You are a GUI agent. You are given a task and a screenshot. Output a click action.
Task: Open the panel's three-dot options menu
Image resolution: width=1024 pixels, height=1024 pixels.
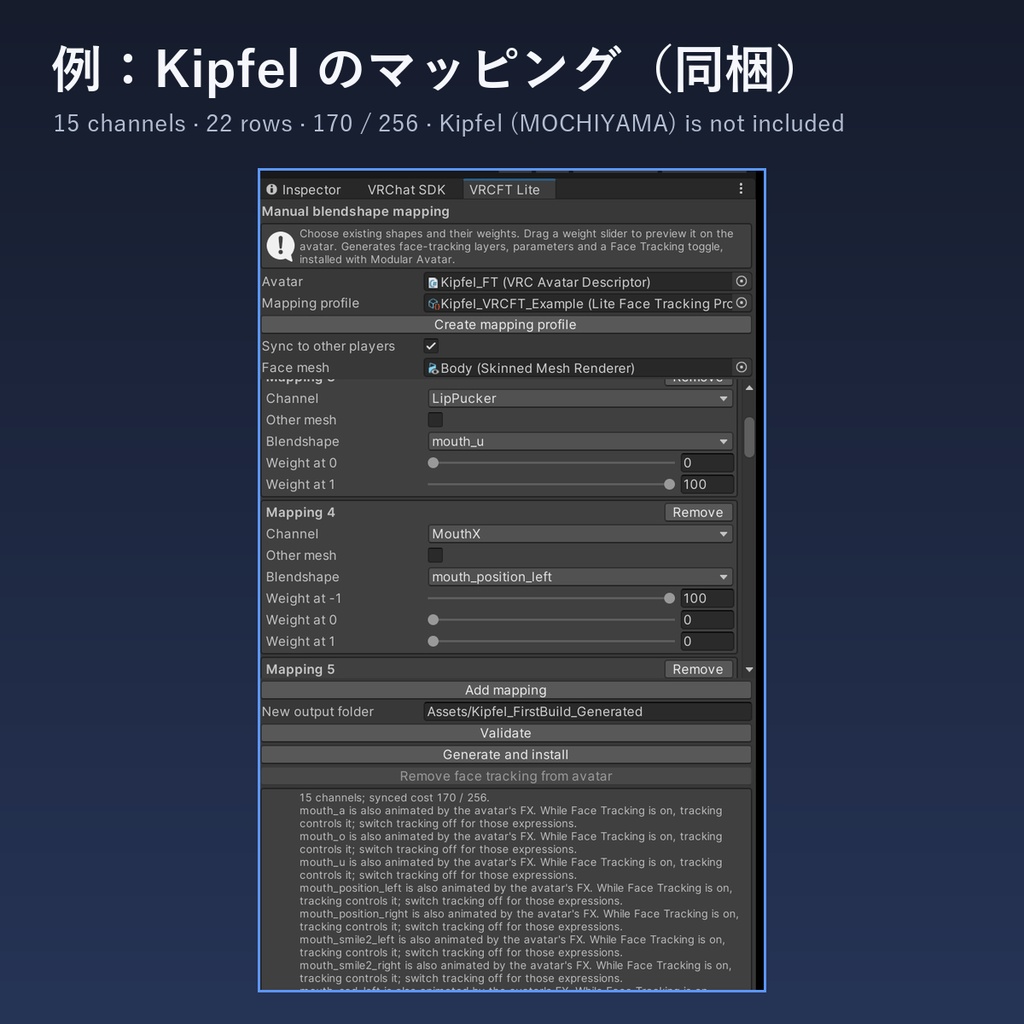coord(741,189)
